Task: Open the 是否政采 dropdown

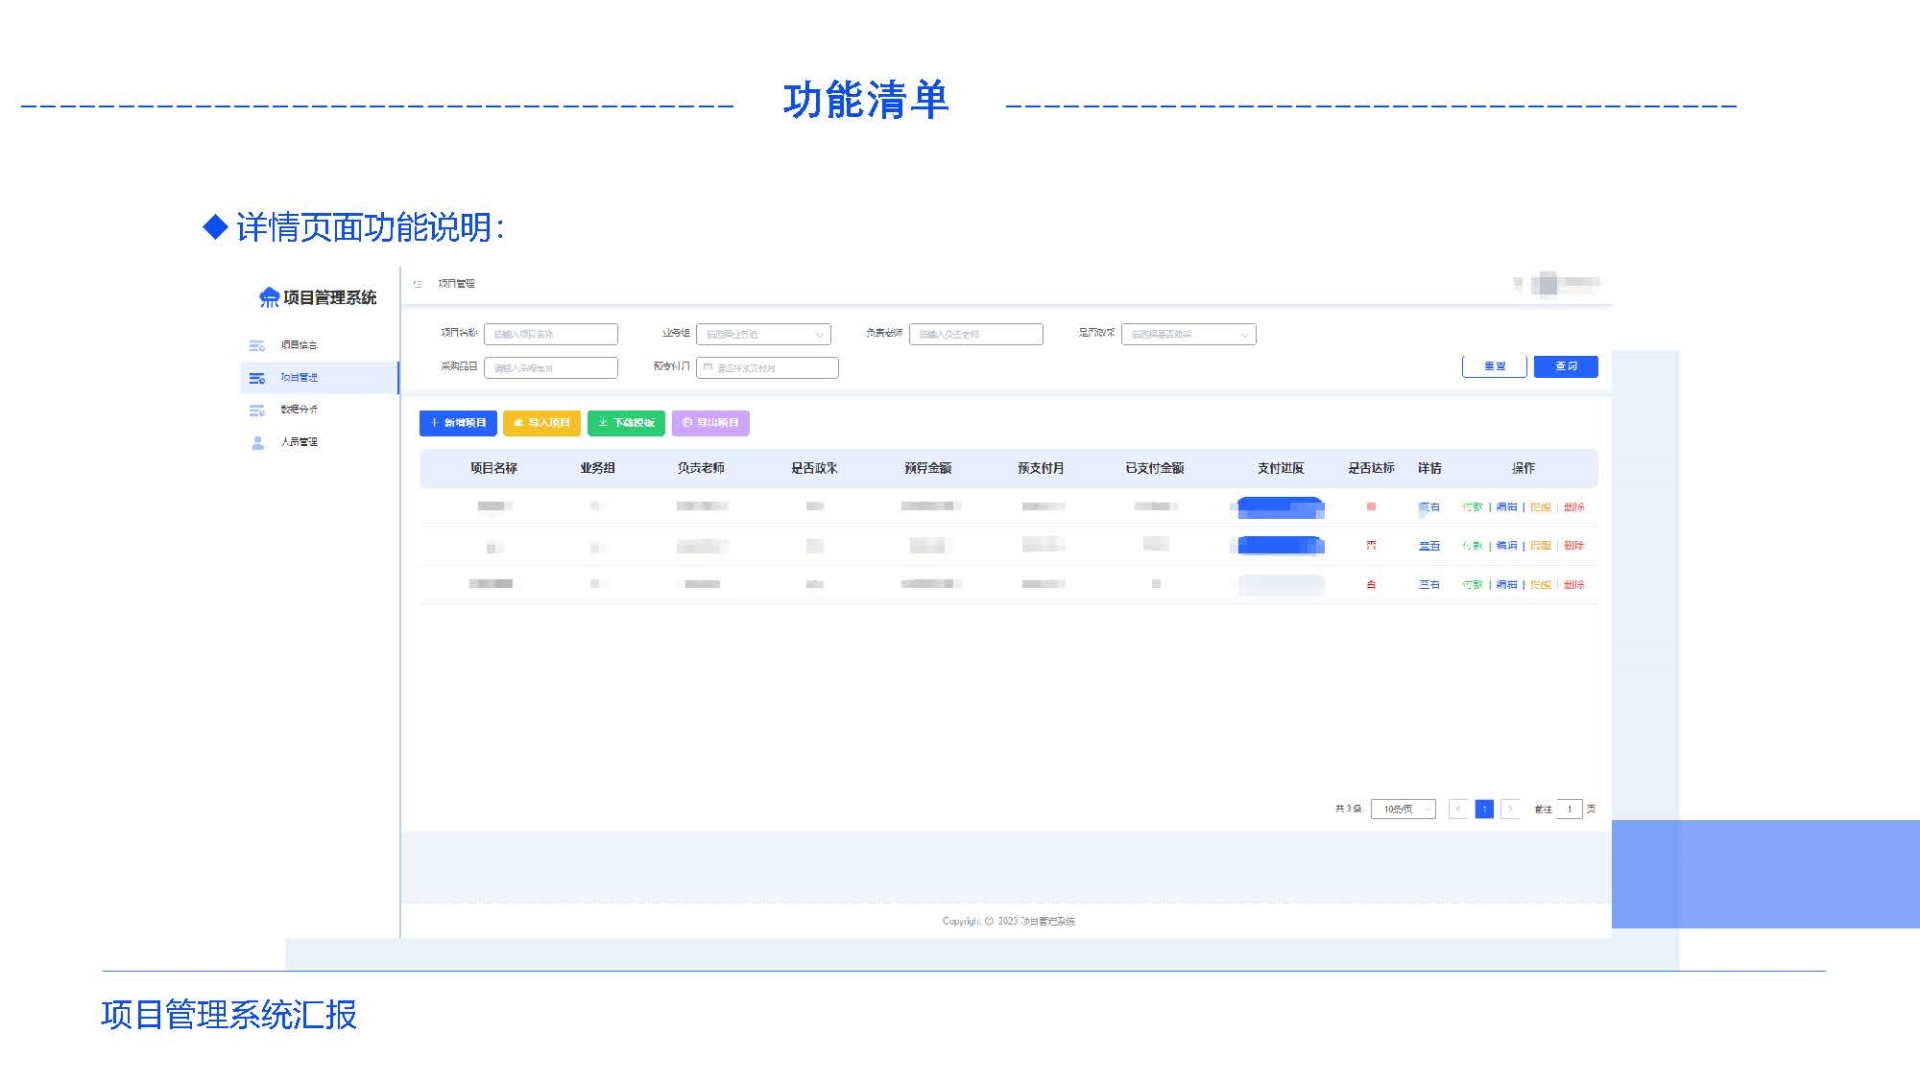Action: 1188,335
